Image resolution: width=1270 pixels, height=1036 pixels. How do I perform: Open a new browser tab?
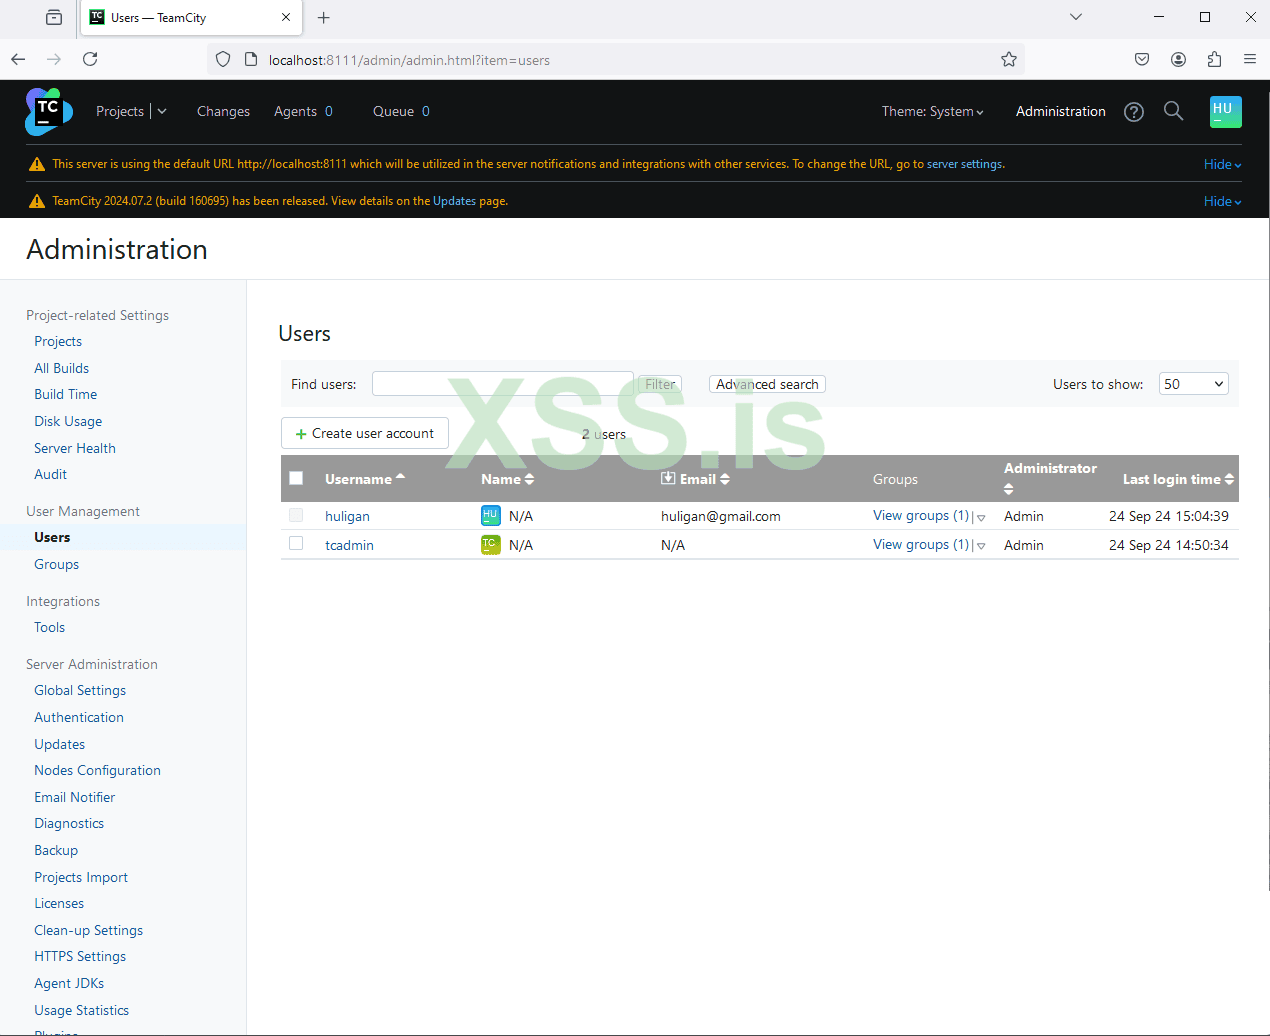[323, 18]
